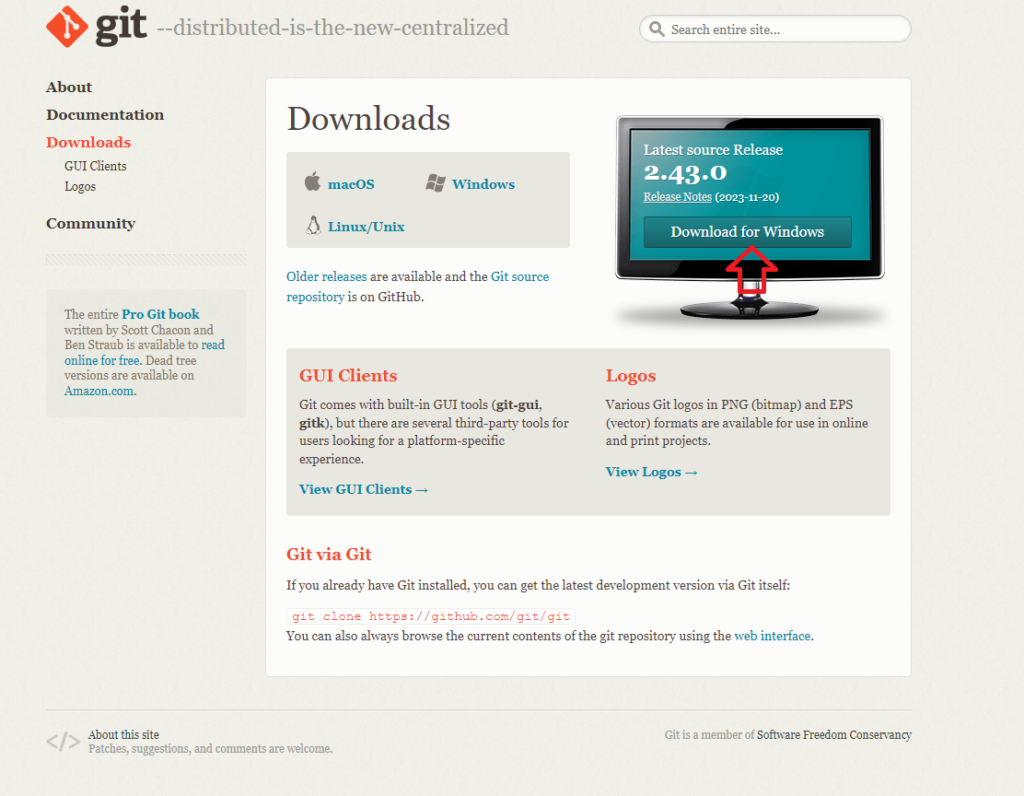Screen dimensions: 1024x796
Task: Click the distributed-is-the-new-centralized tagline
Action: 332,27
